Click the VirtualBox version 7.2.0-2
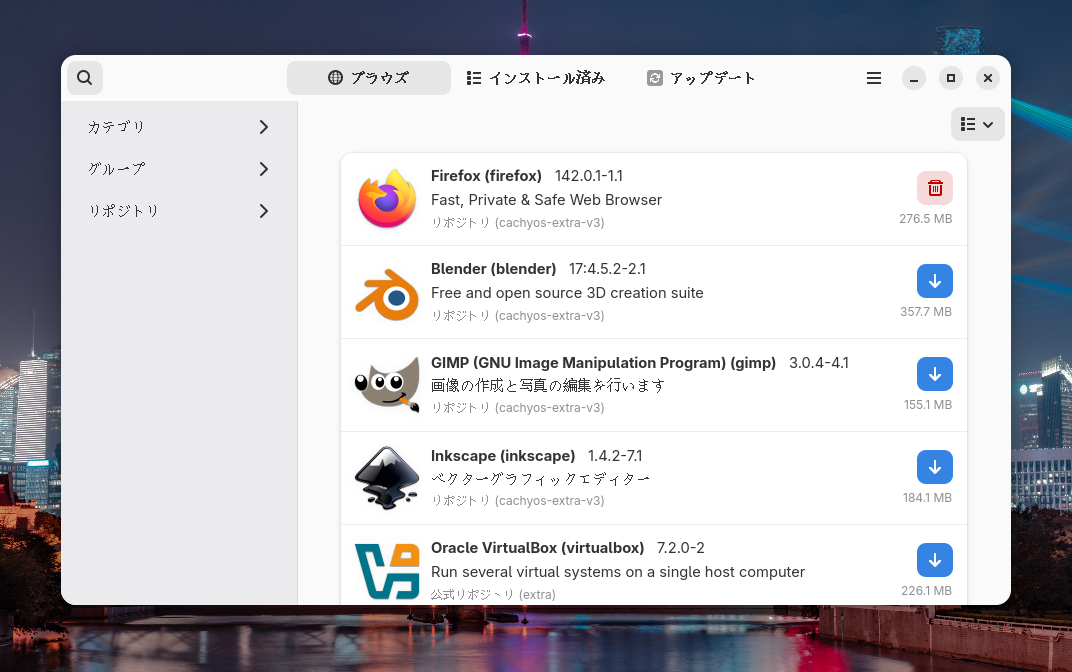The height and width of the screenshot is (672, 1072). point(680,548)
